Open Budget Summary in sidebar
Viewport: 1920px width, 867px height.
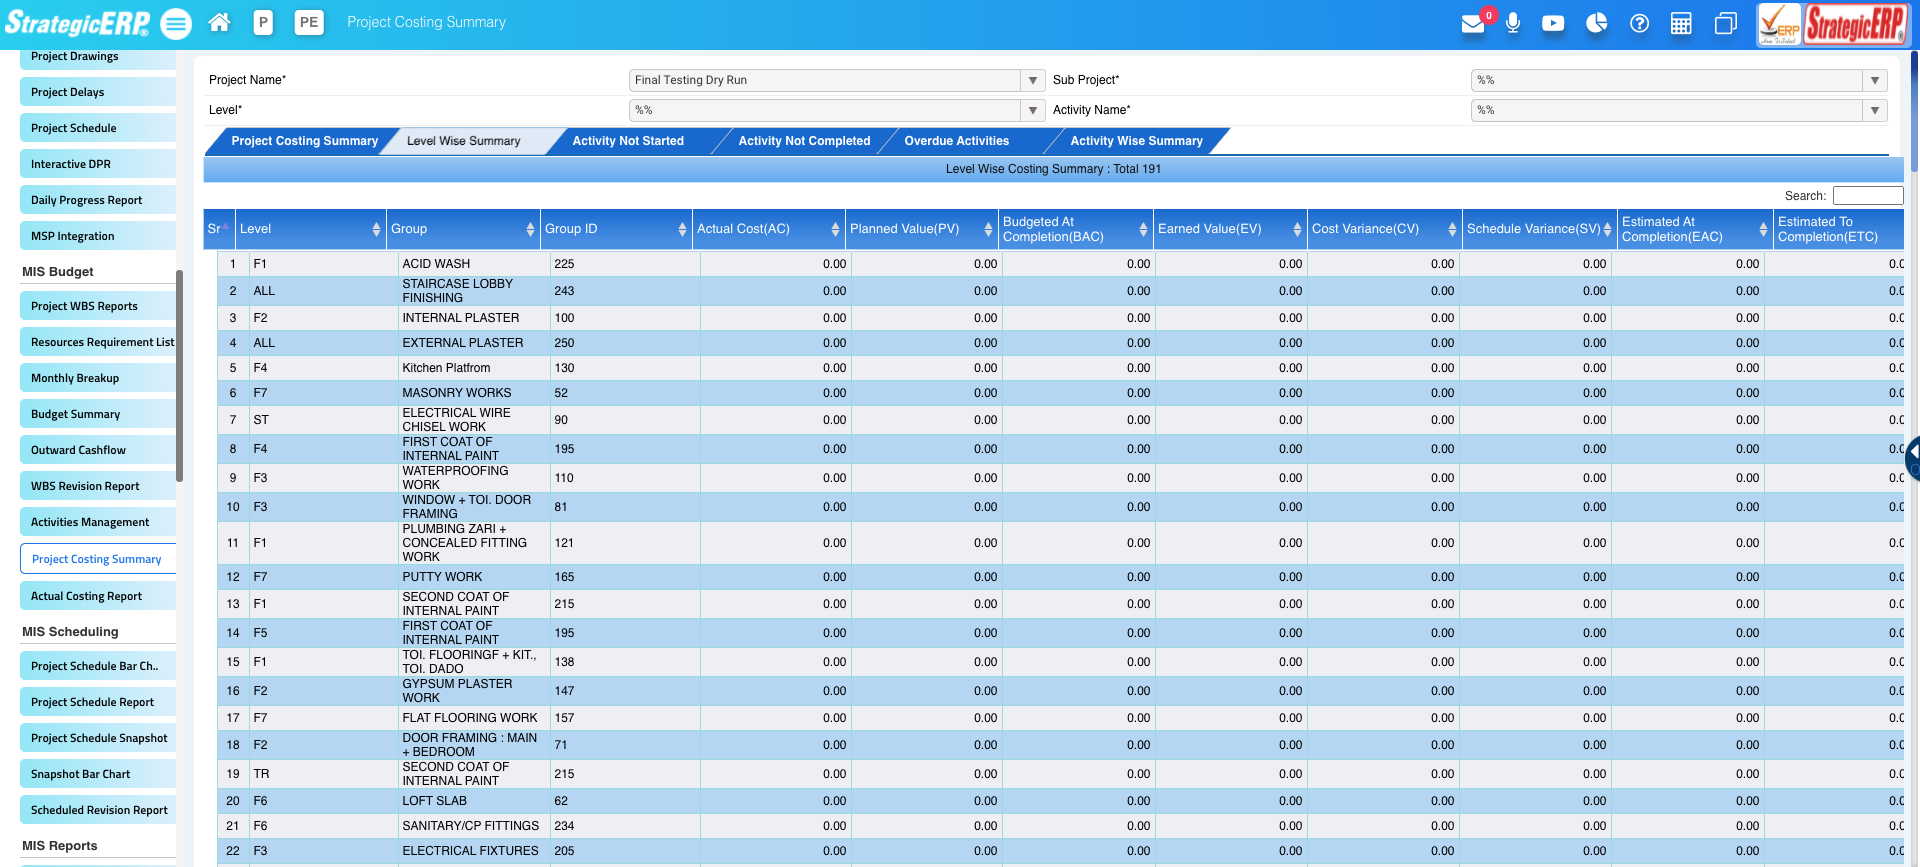click(x=98, y=414)
